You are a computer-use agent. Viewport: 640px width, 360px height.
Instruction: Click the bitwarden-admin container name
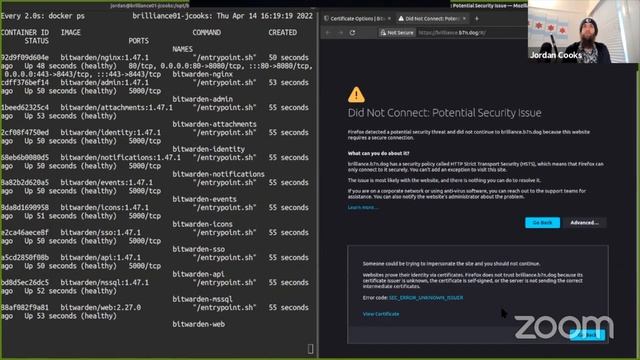click(202, 99)
